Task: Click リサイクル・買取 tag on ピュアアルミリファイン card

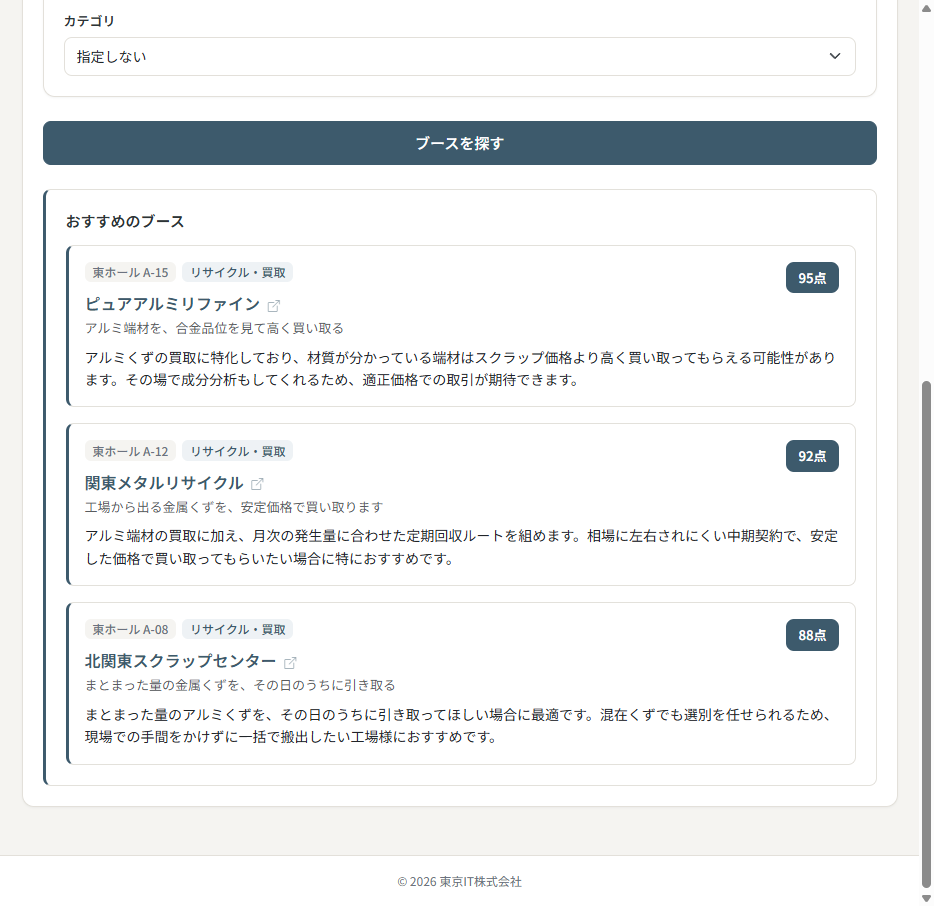Action: [x=238, y=272]
